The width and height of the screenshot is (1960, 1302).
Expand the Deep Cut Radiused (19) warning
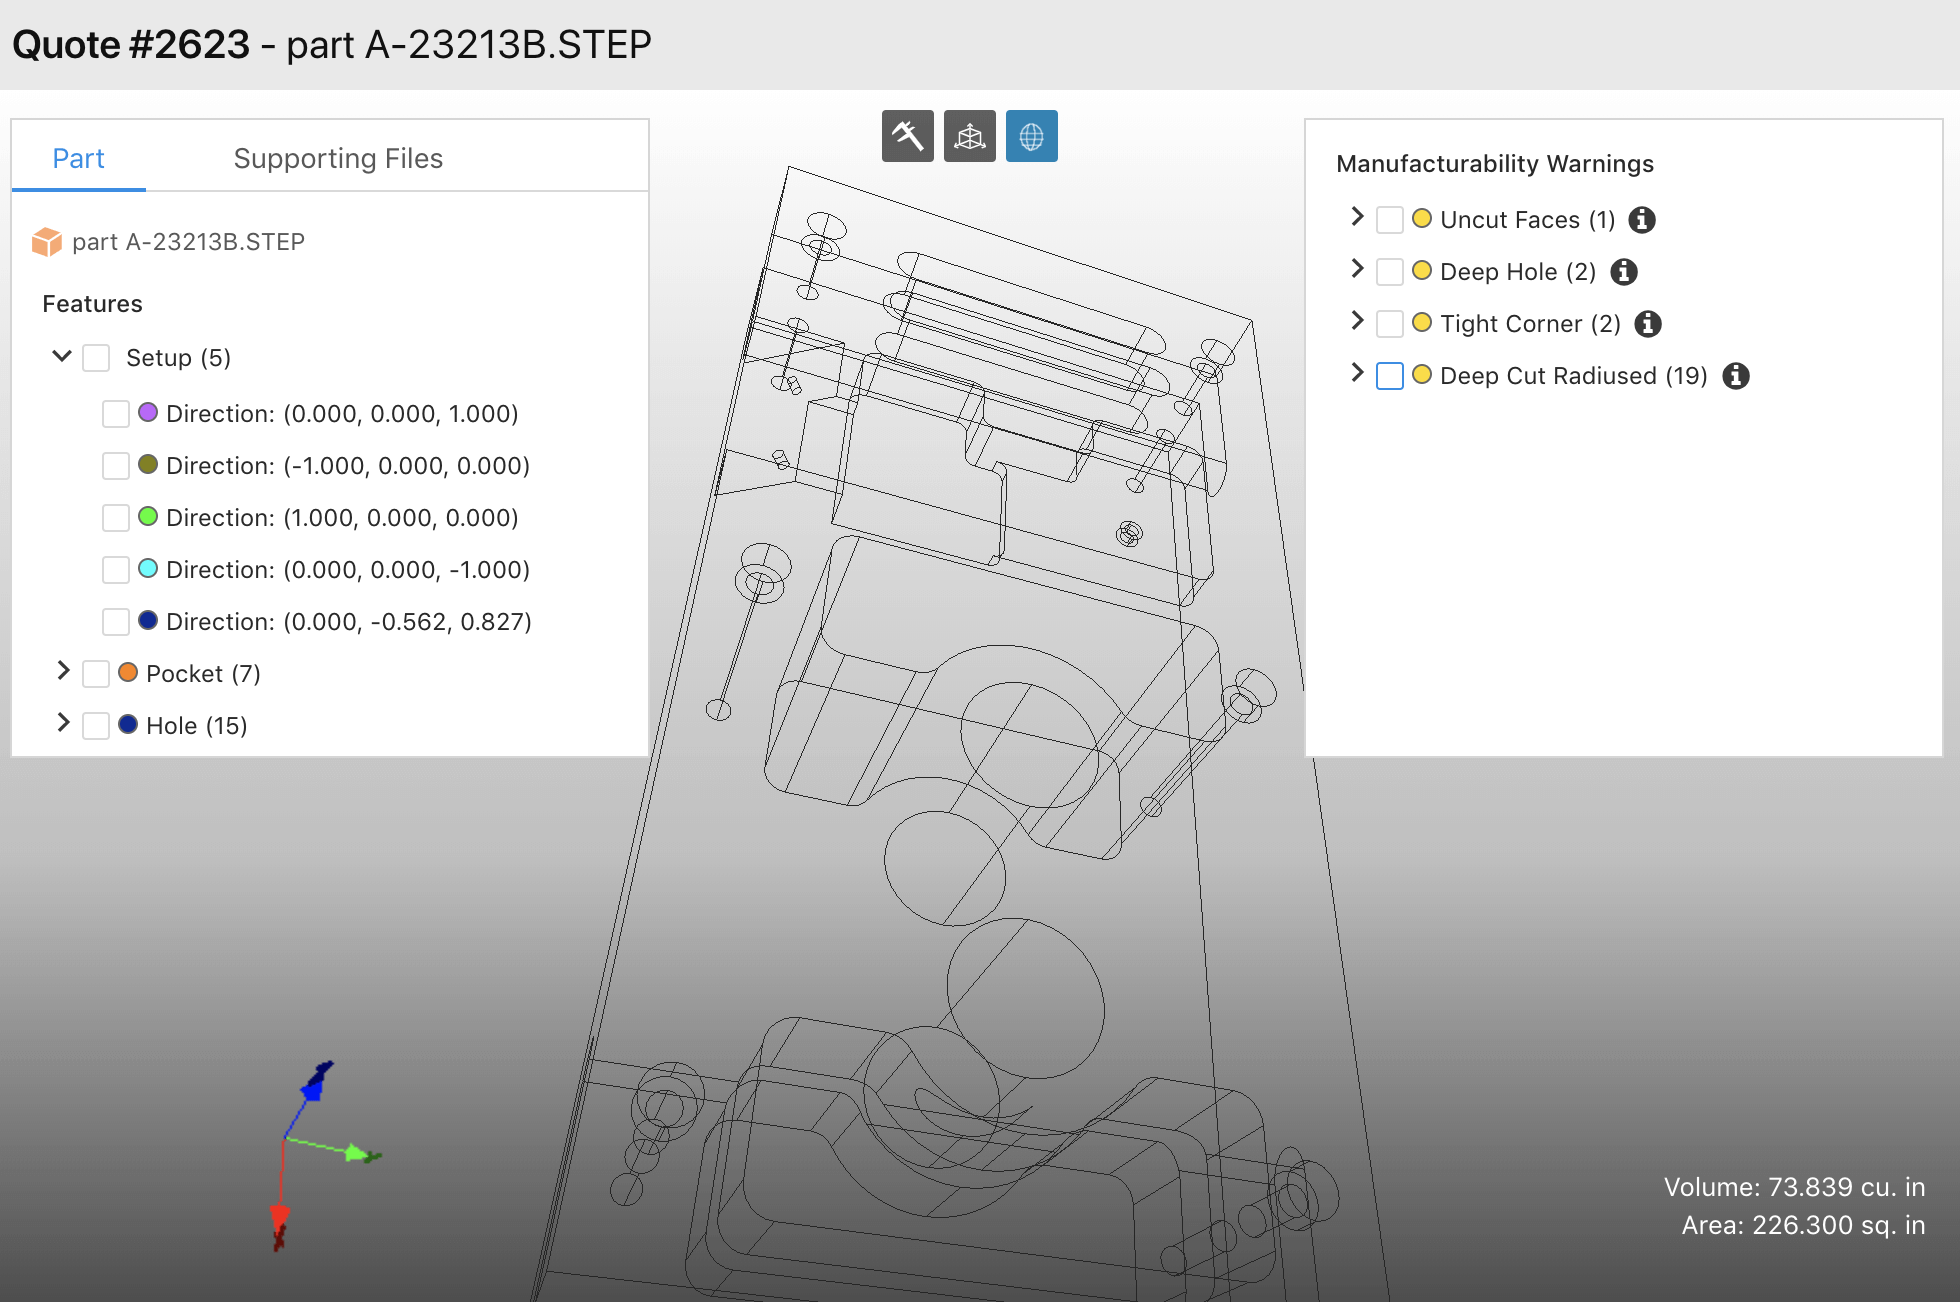(1357, 373)
